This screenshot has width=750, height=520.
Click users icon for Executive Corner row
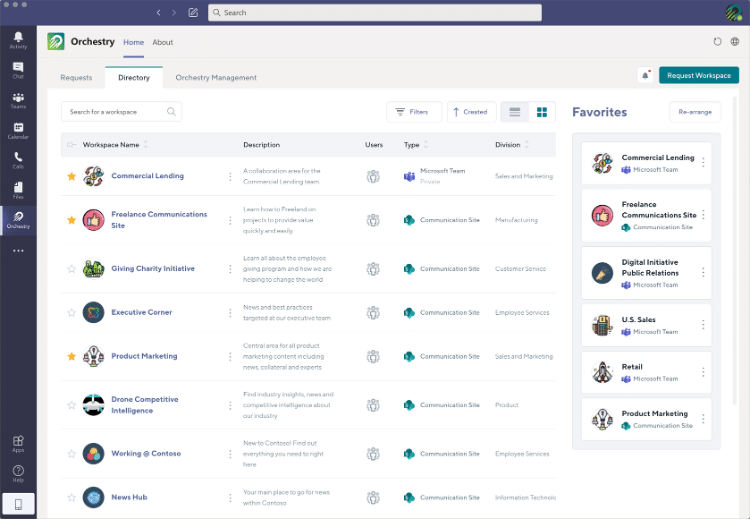tap(373, 312)
